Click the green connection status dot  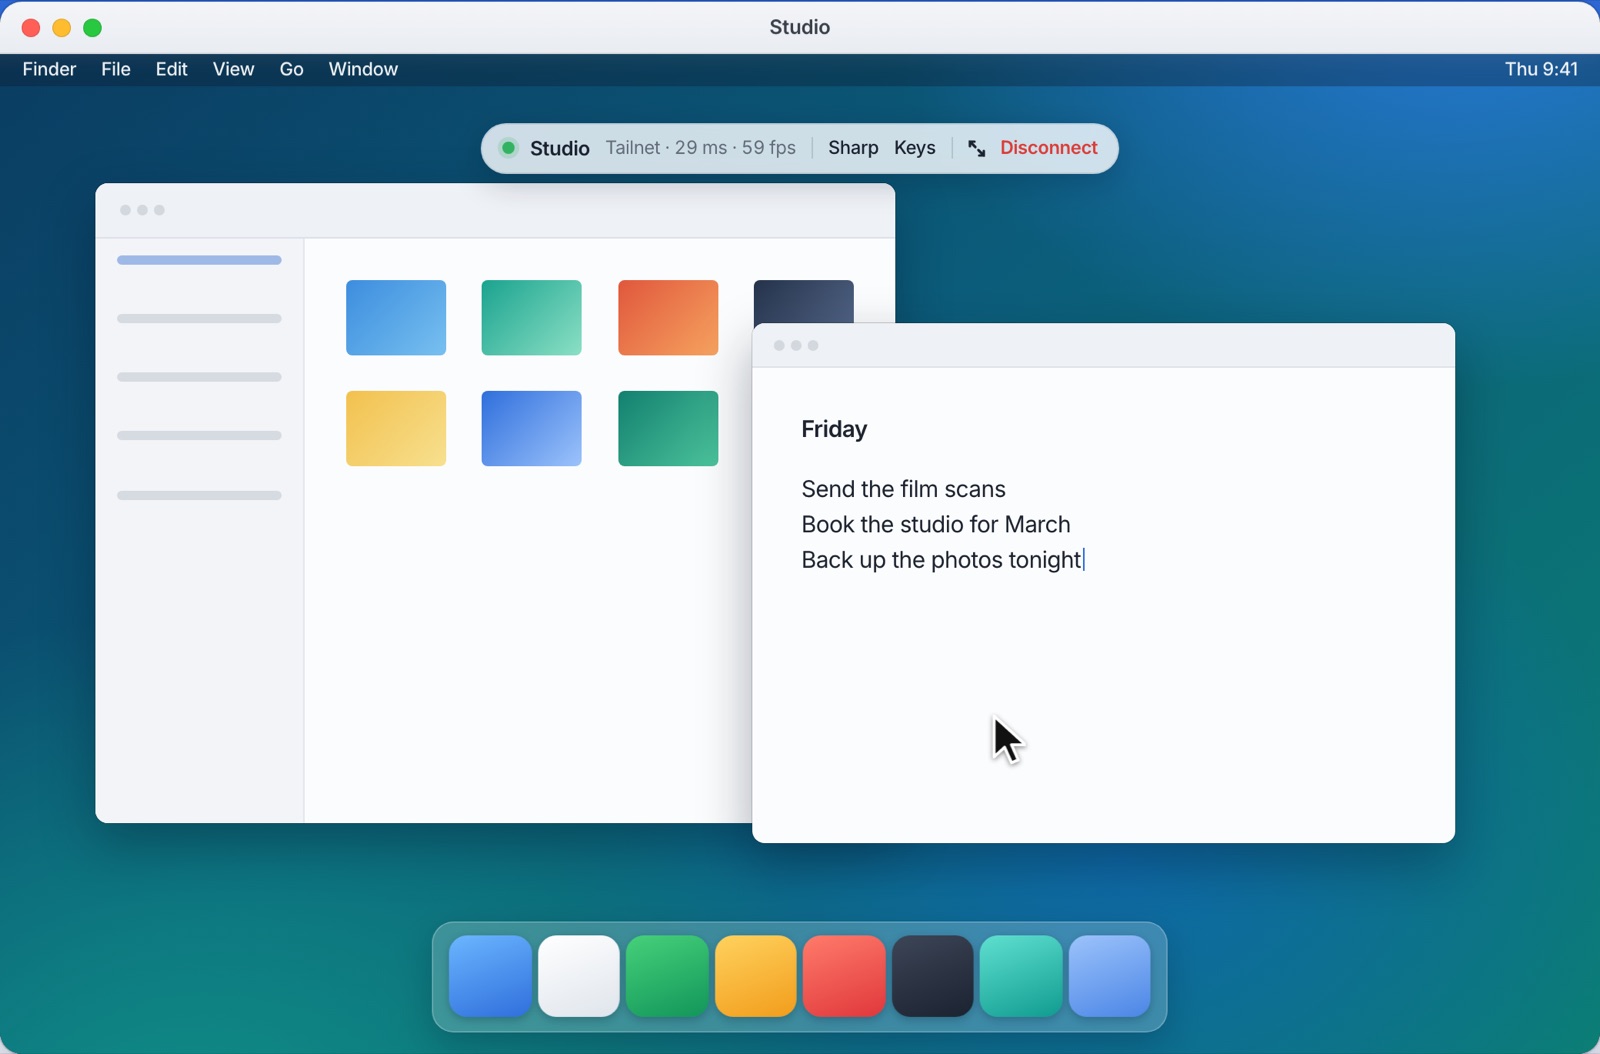click(508, 148)
